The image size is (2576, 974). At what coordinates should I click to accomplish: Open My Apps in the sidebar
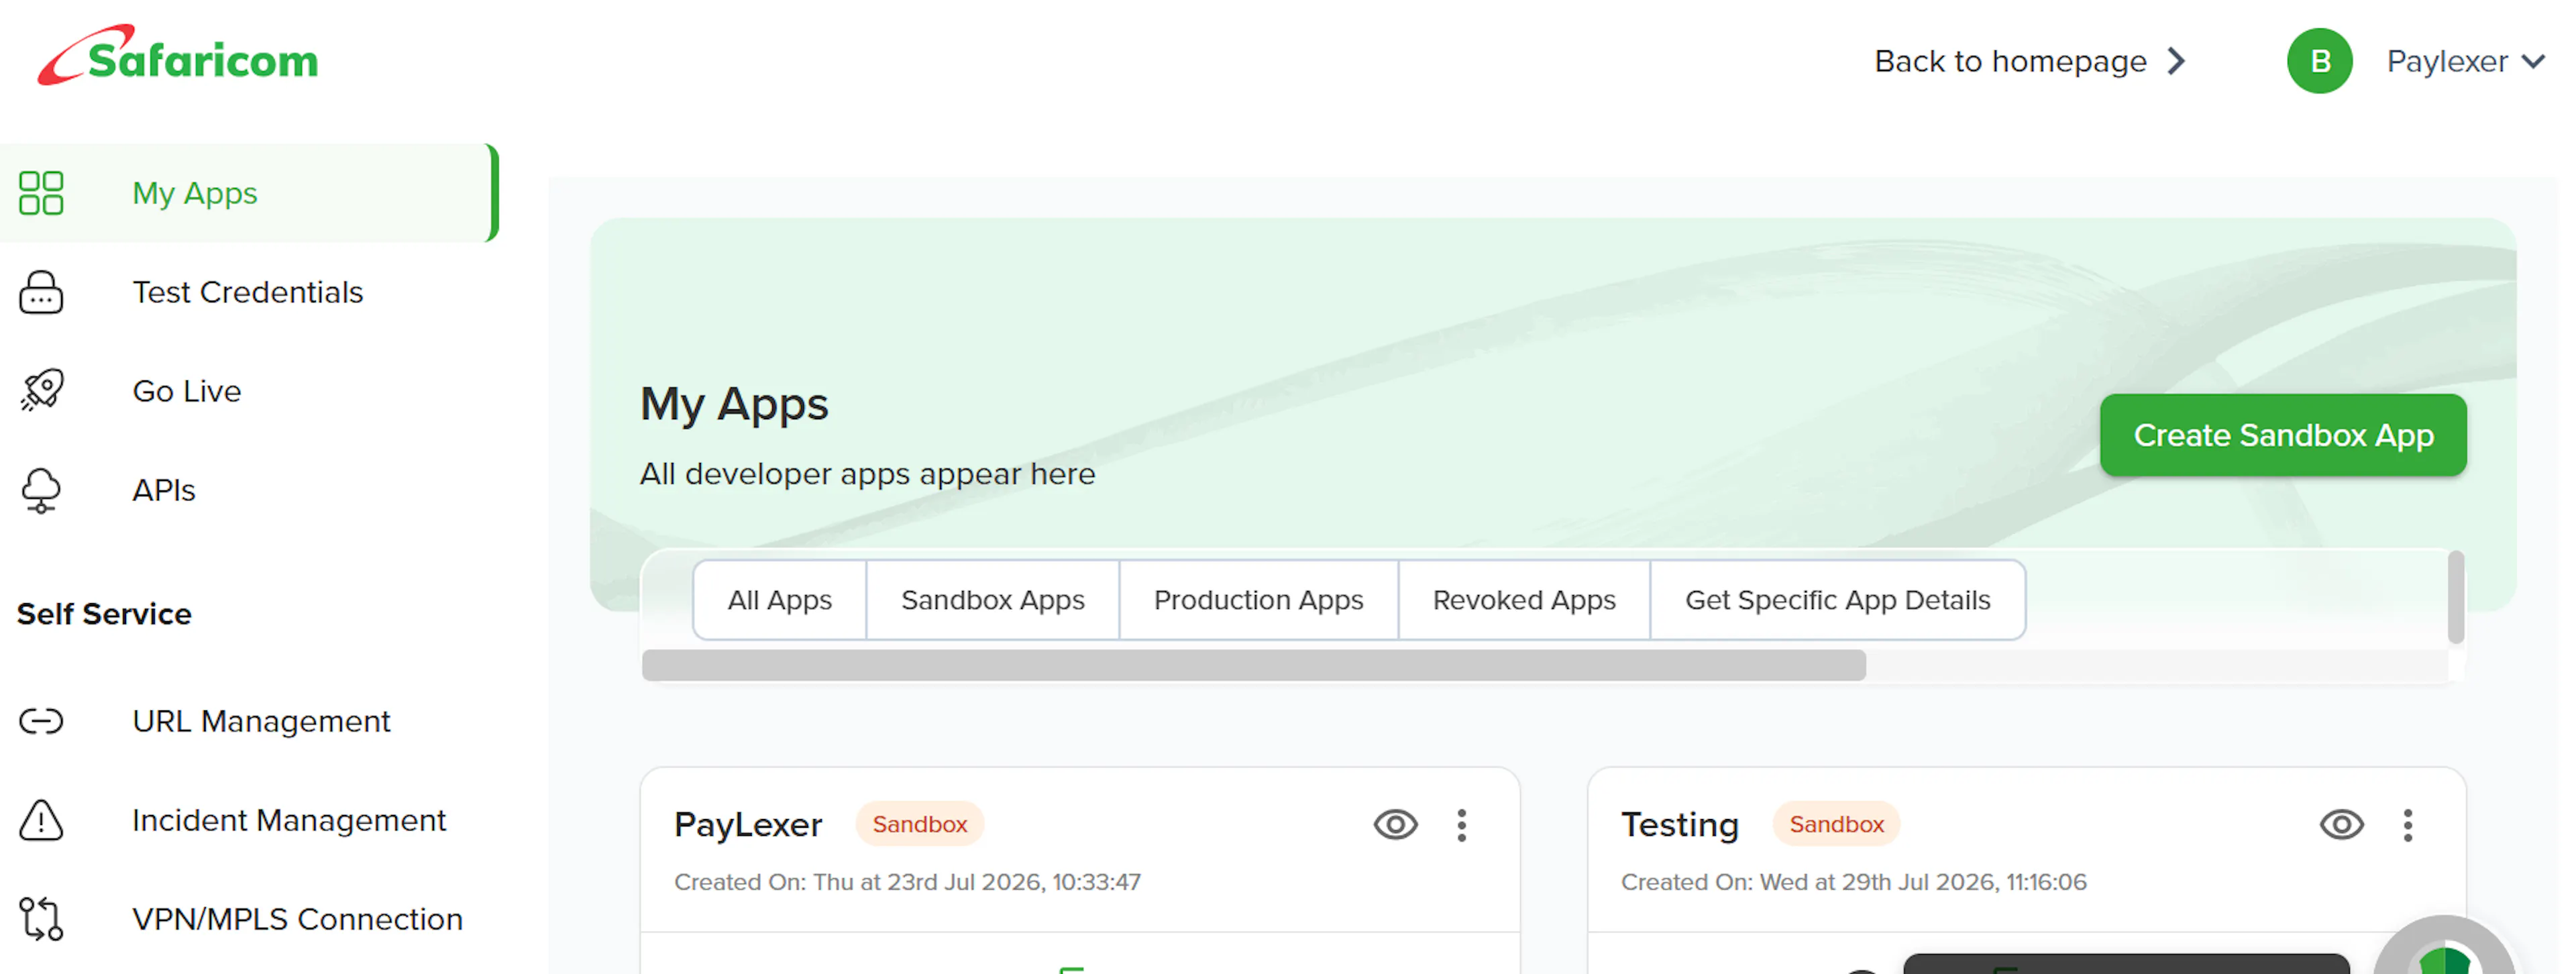[248, 193]
